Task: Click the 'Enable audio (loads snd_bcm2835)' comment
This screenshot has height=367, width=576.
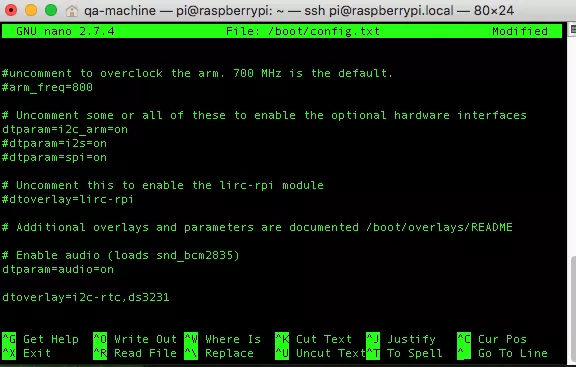Action: point(120,255)
